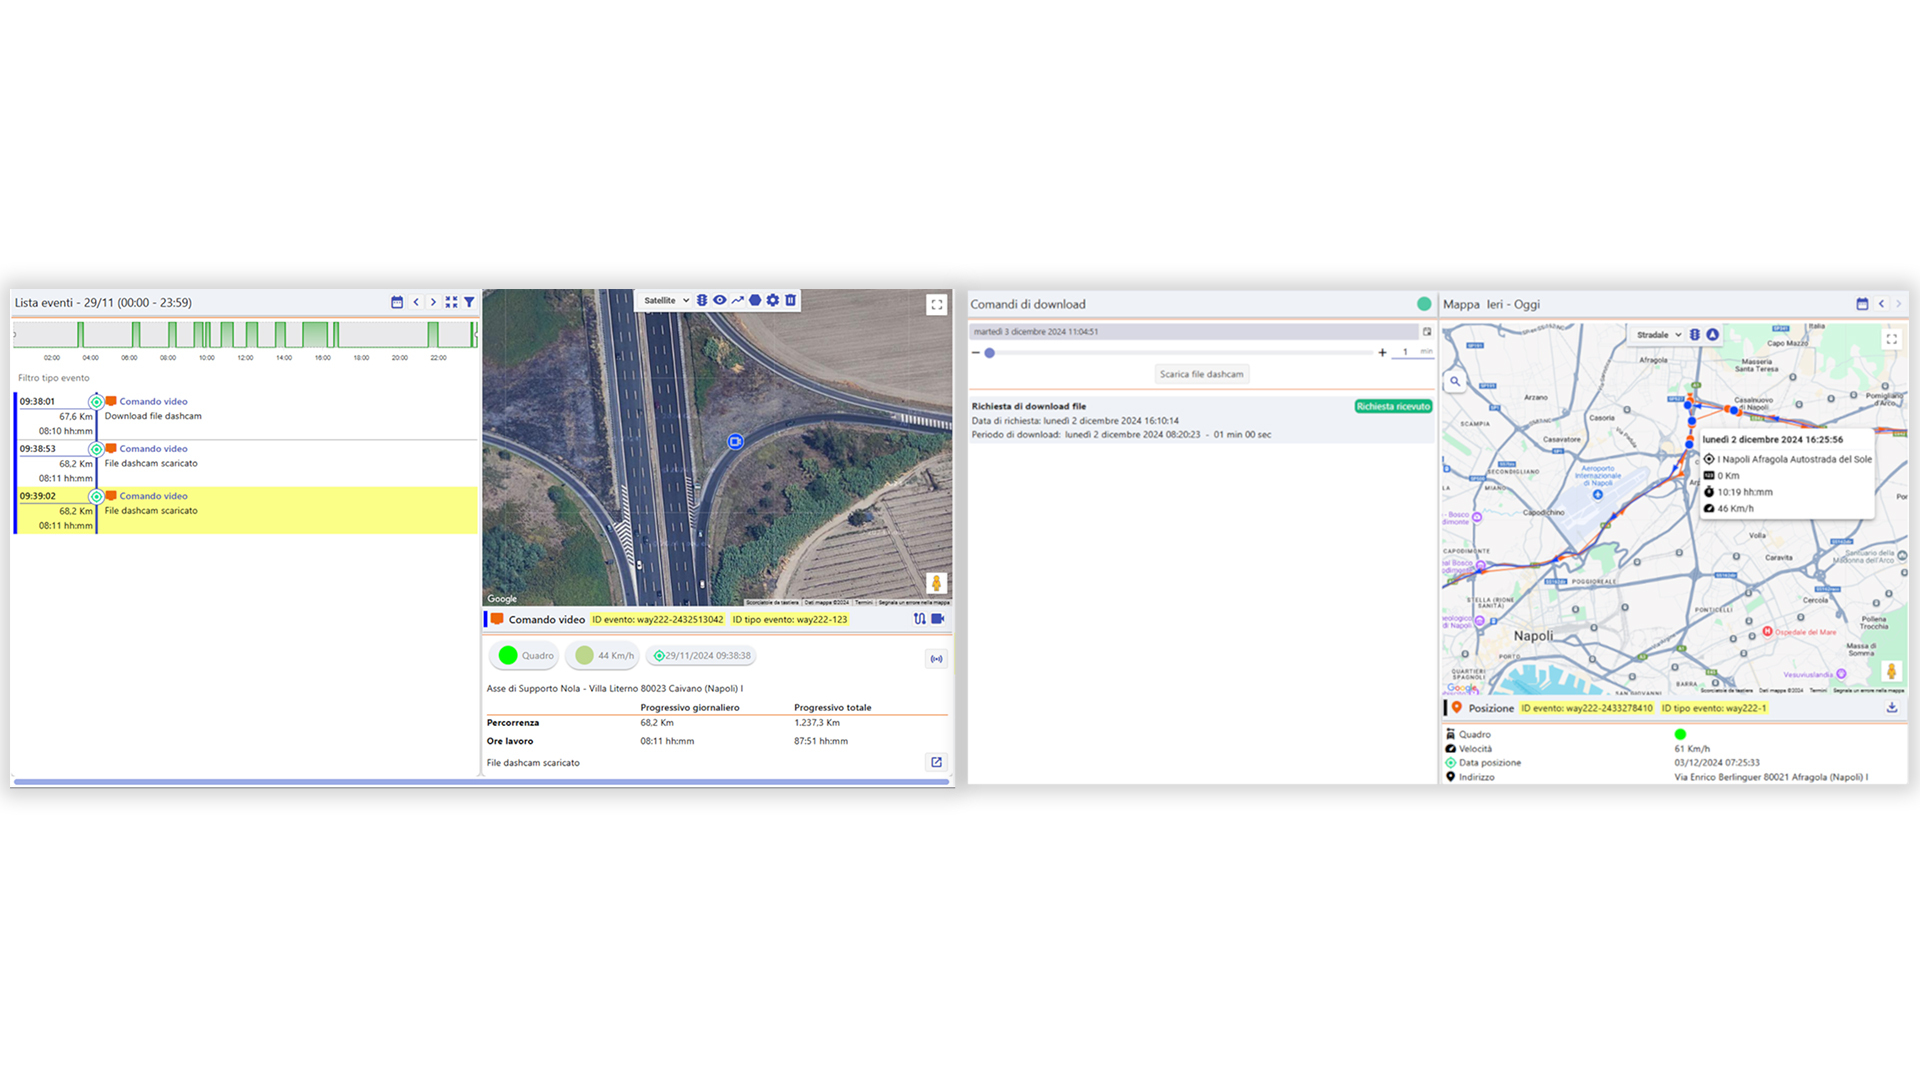Toggle the traffic light layer on satellite map

tap(702, 300)
